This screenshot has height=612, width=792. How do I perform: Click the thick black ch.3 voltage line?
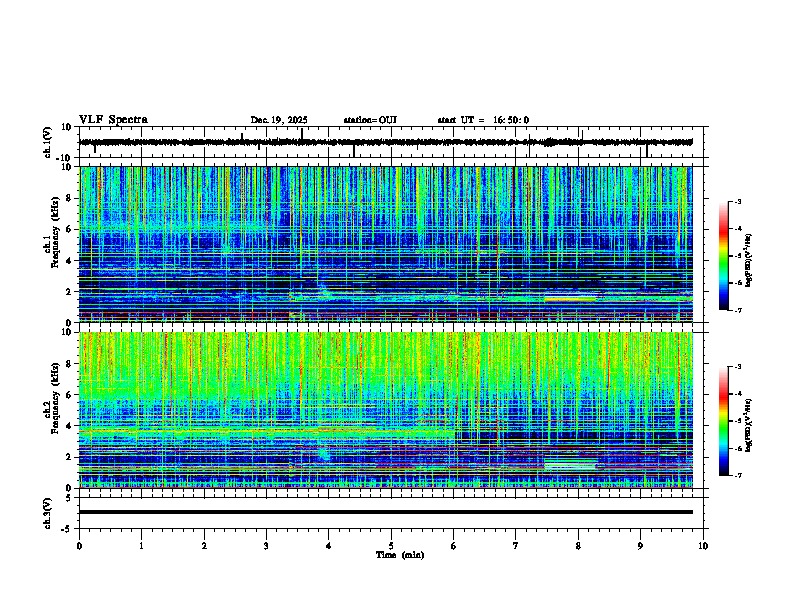point(386,512)
